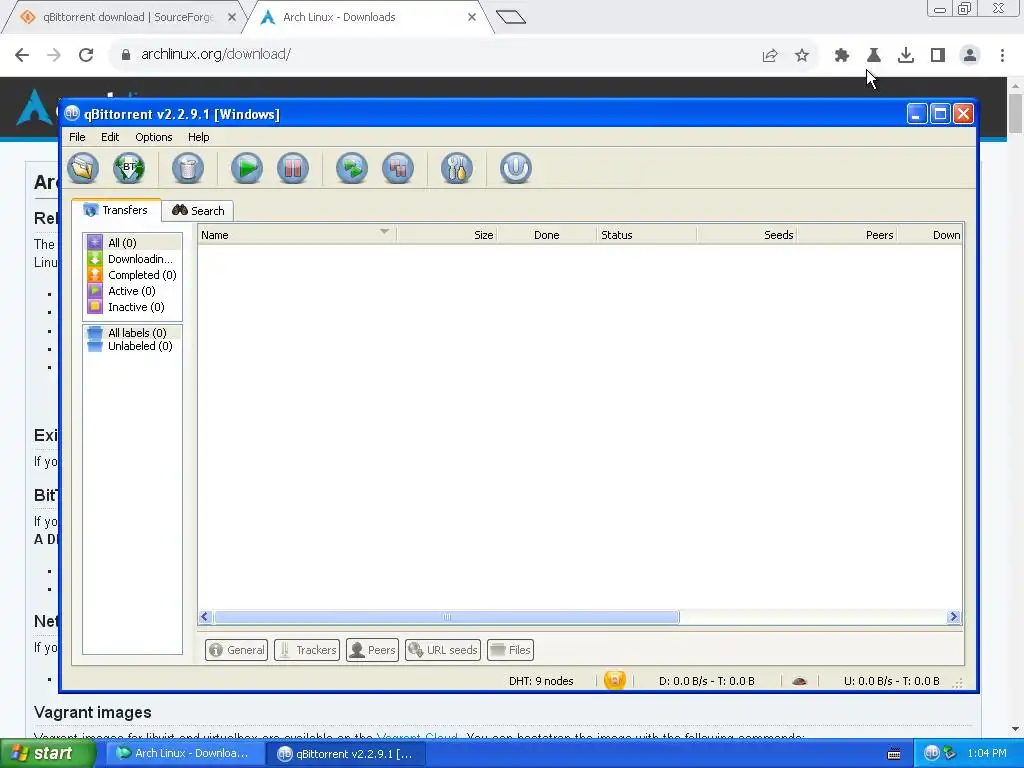This screenshot has width=1024, height=768.
Task: Share this page icon in address bar
Action: (x=770, y=56)
